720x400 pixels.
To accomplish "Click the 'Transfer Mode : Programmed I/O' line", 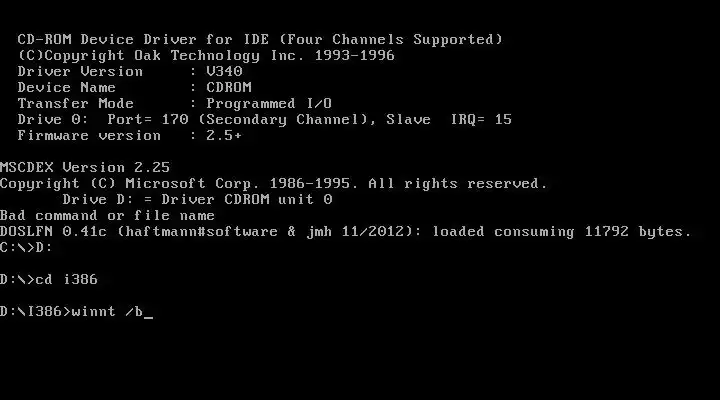I will click(x=174, y=103).
